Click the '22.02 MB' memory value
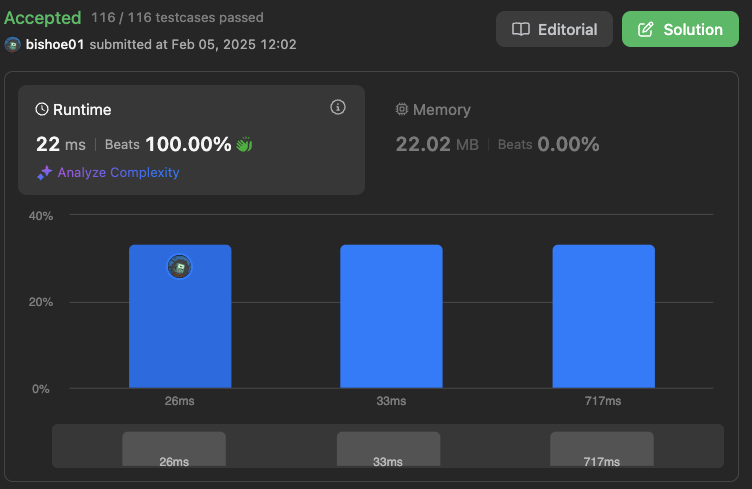The image size is (752, 489). tap(437, 144)
